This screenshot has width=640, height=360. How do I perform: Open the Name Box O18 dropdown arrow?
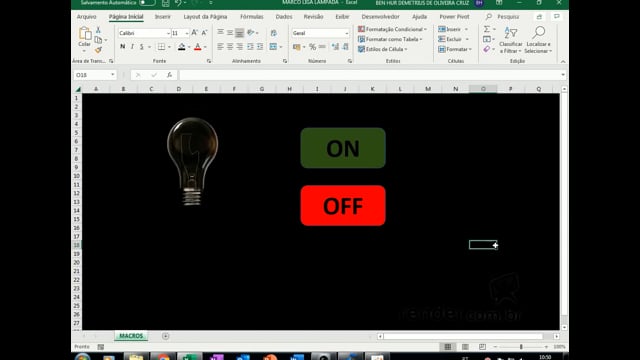point(112,75)
